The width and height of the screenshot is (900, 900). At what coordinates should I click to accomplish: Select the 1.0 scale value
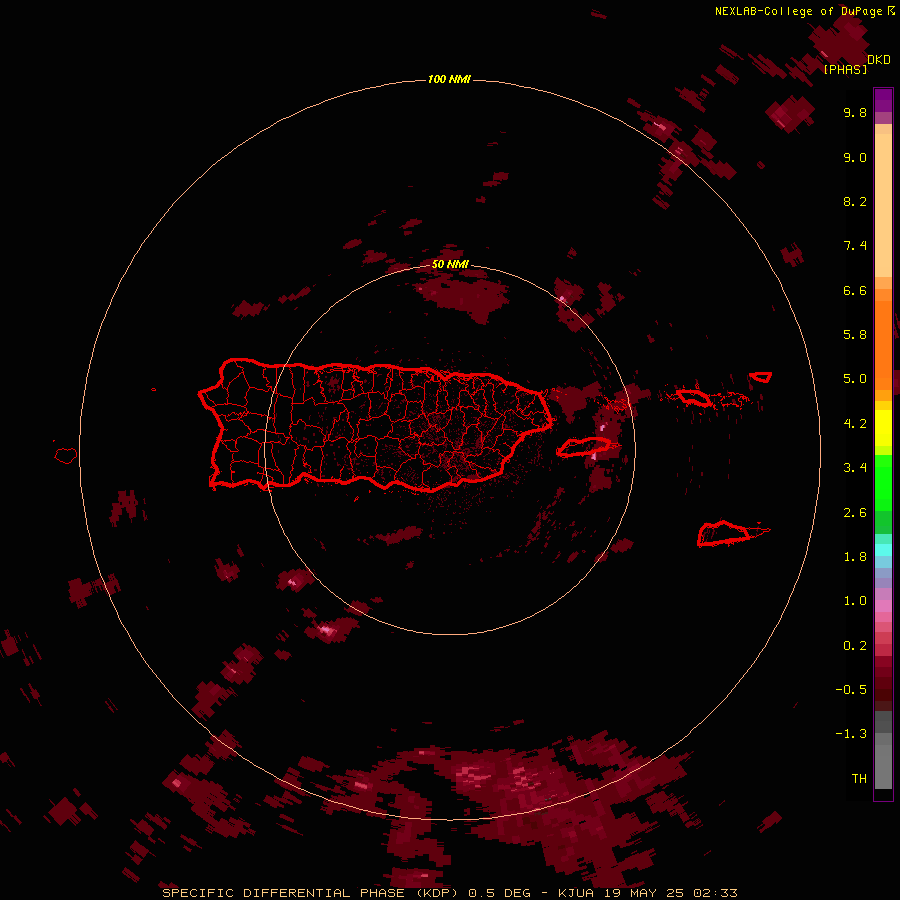point(855,601)
